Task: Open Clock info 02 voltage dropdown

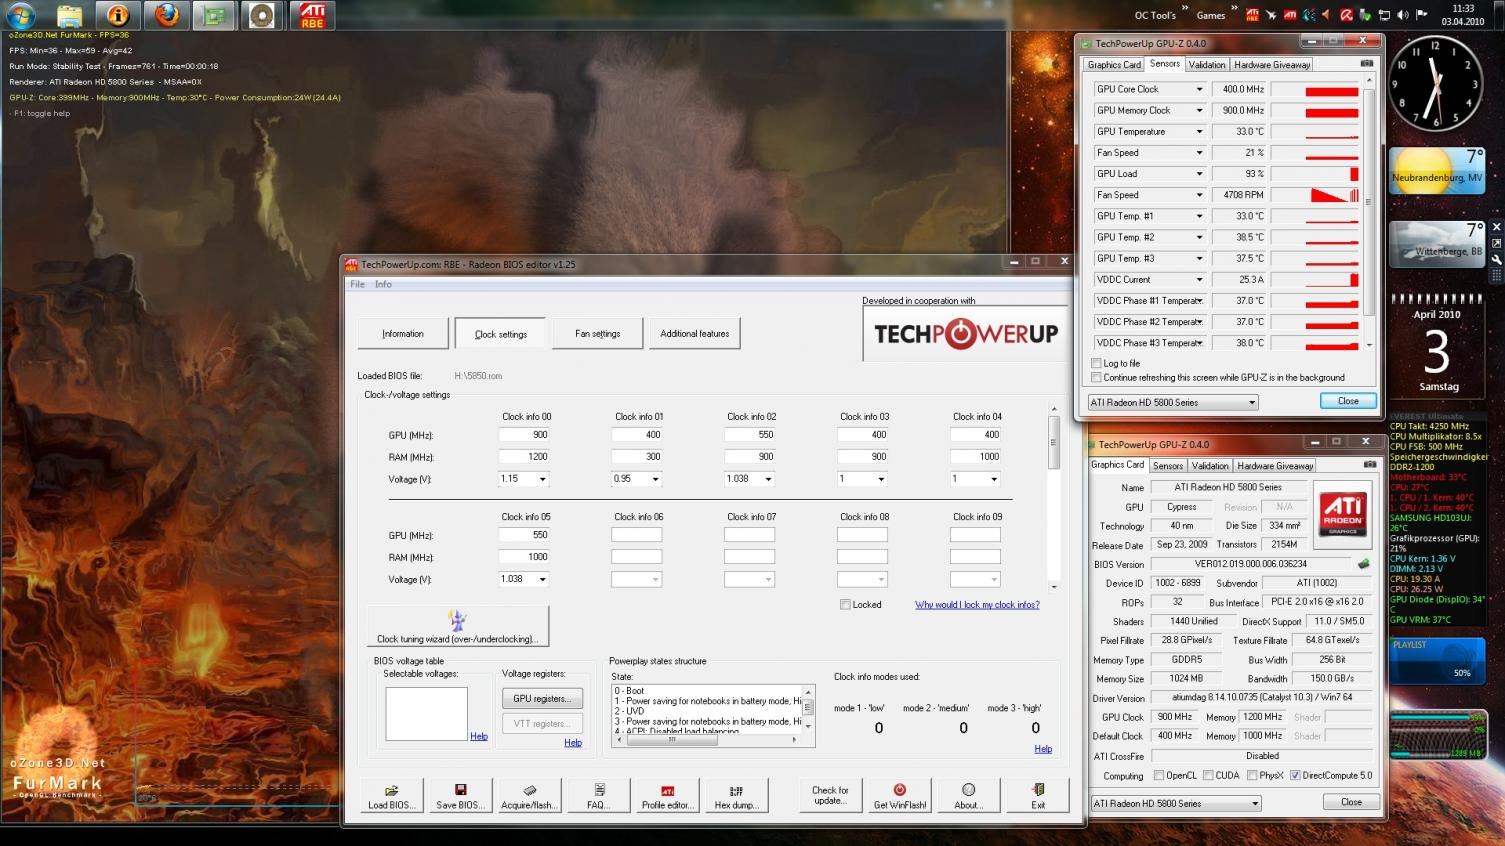Action: [768, 479]
